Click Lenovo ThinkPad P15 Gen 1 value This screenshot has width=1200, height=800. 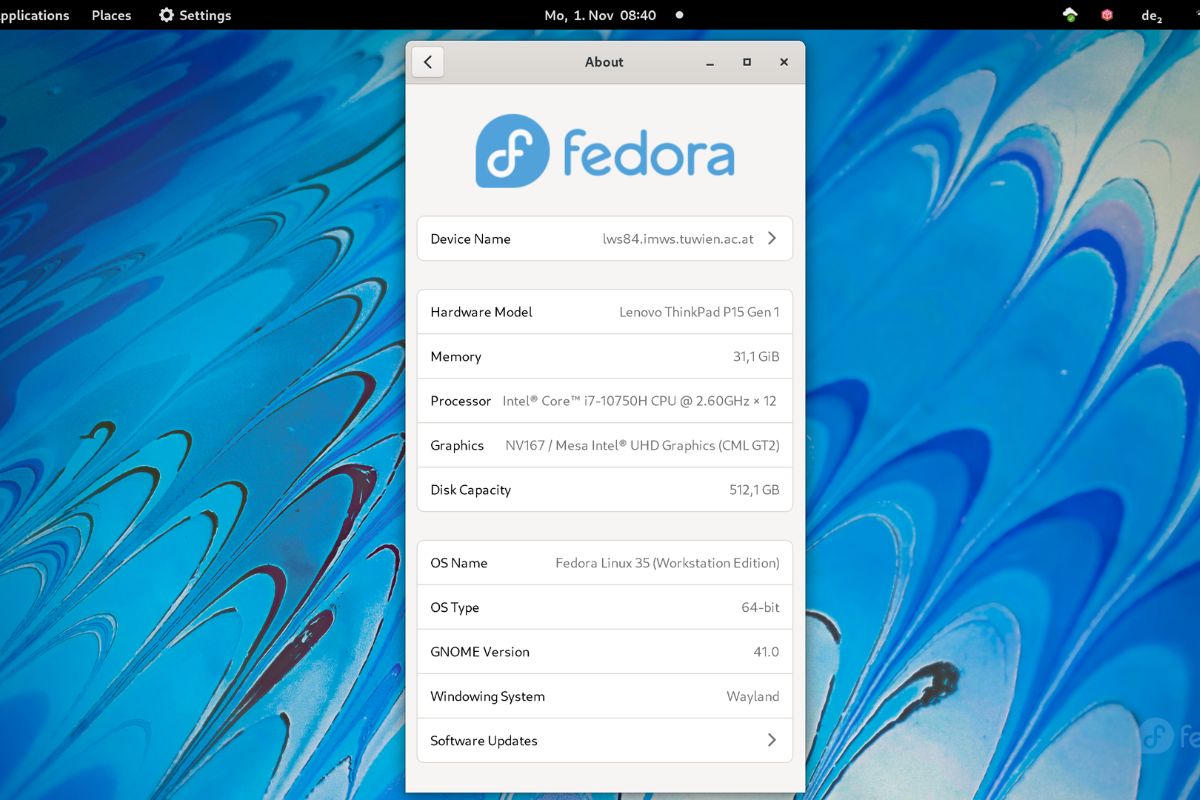(699, 312)
